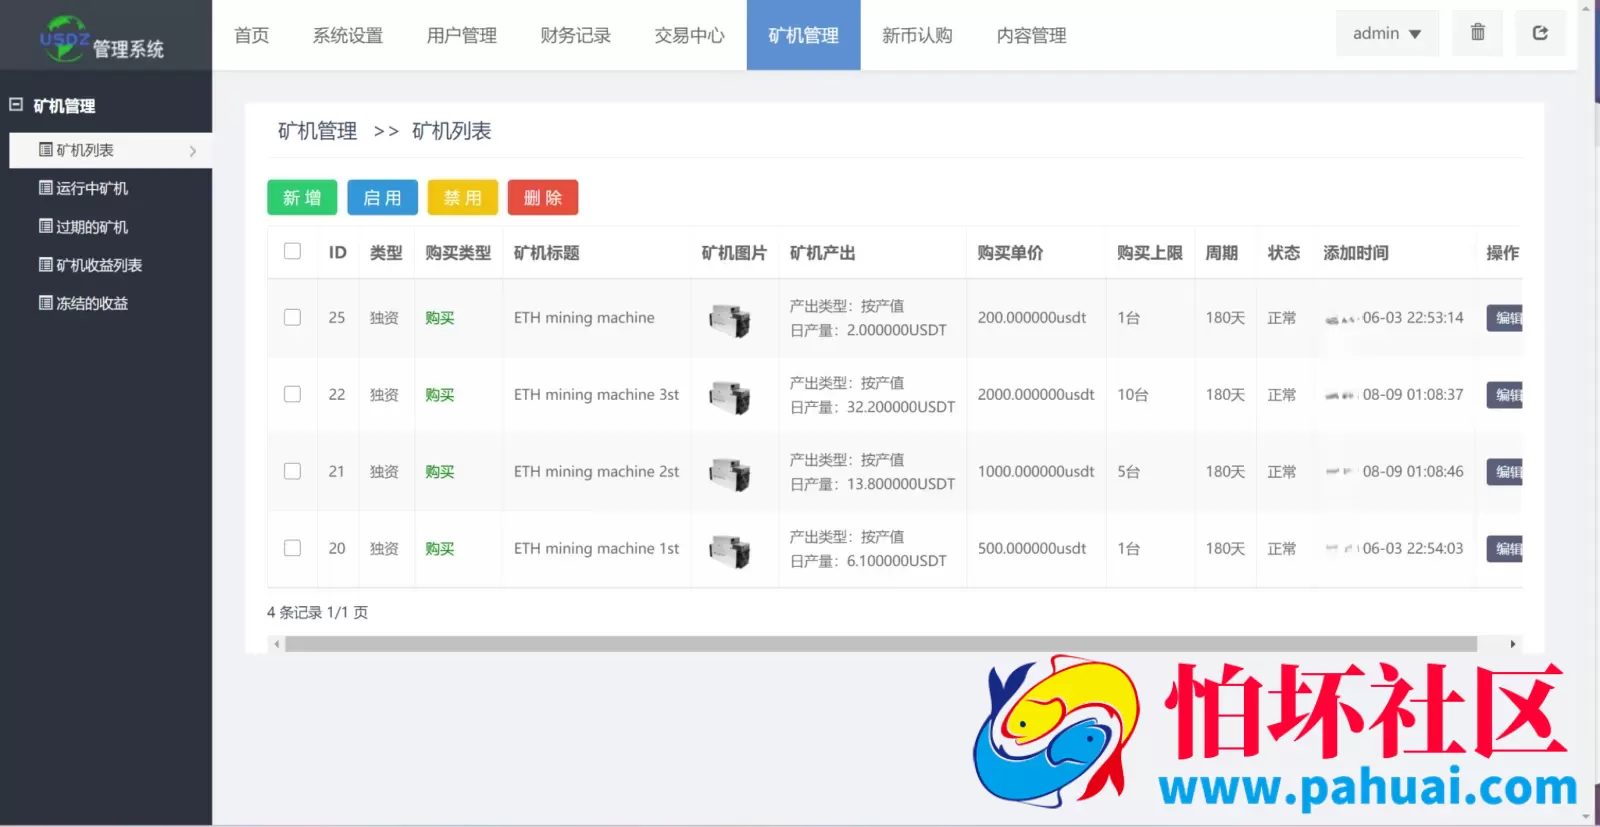Click the logout arrow icon in header
1600x827 pixels.
tap(1541, 33)
